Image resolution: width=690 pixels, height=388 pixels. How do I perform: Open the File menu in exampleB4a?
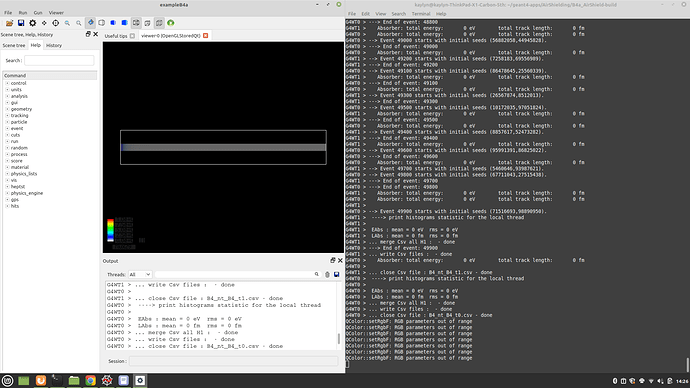coord(8,13)
